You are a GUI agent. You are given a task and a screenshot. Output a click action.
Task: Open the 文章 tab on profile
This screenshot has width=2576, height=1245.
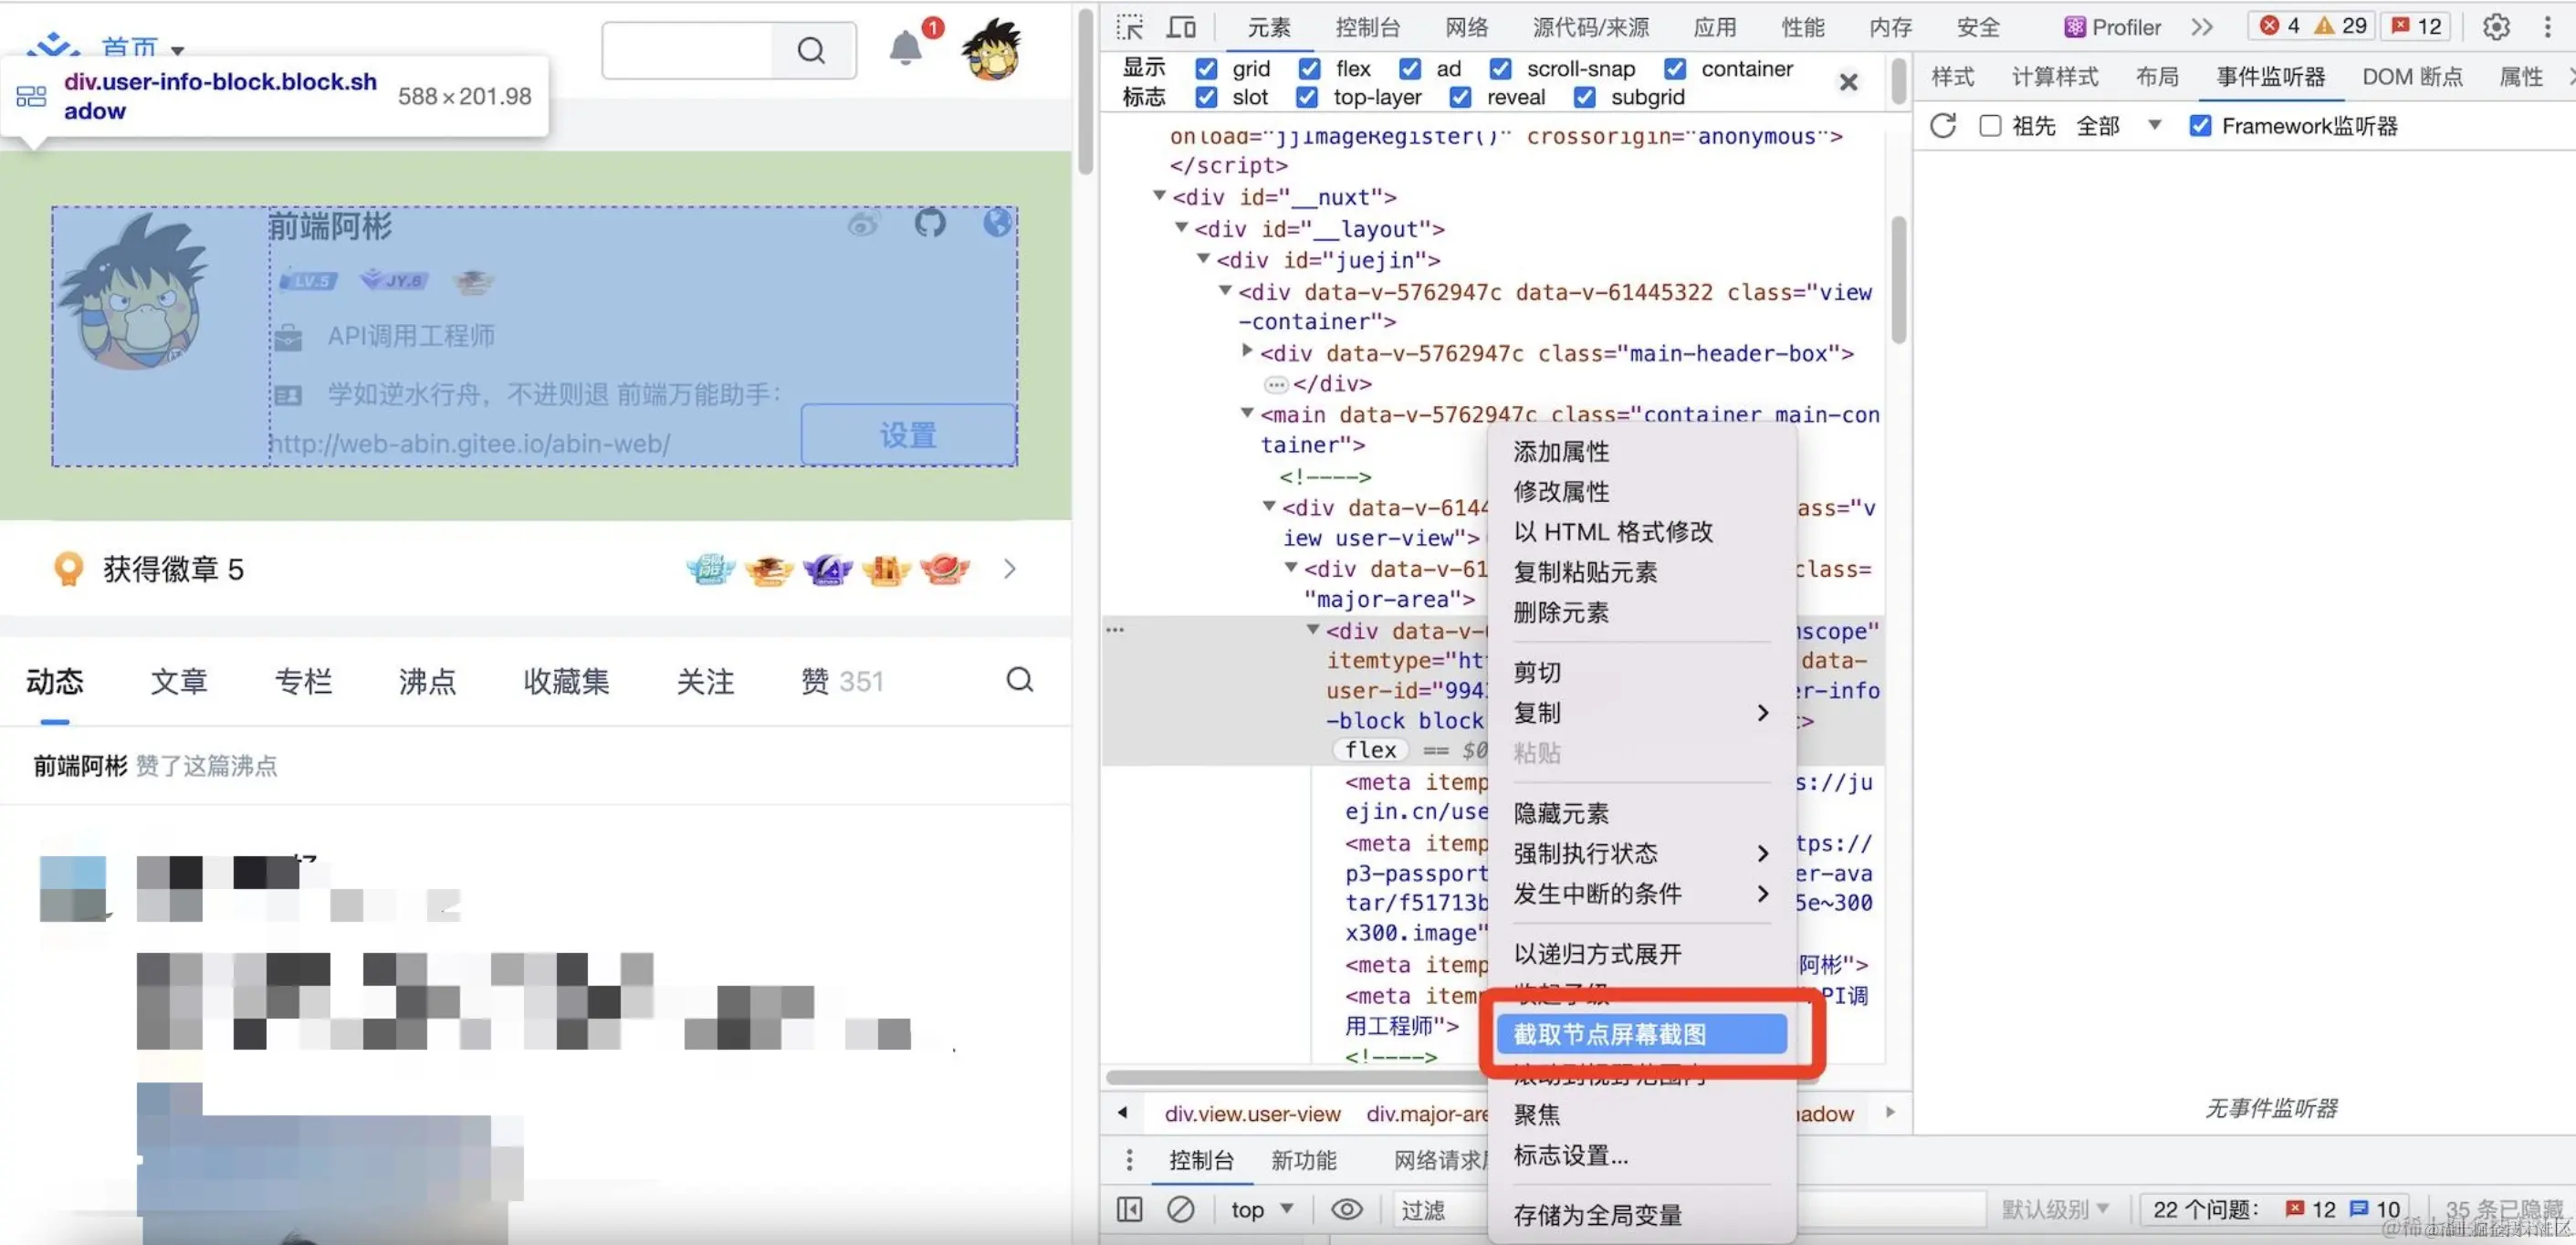point(179,682)
